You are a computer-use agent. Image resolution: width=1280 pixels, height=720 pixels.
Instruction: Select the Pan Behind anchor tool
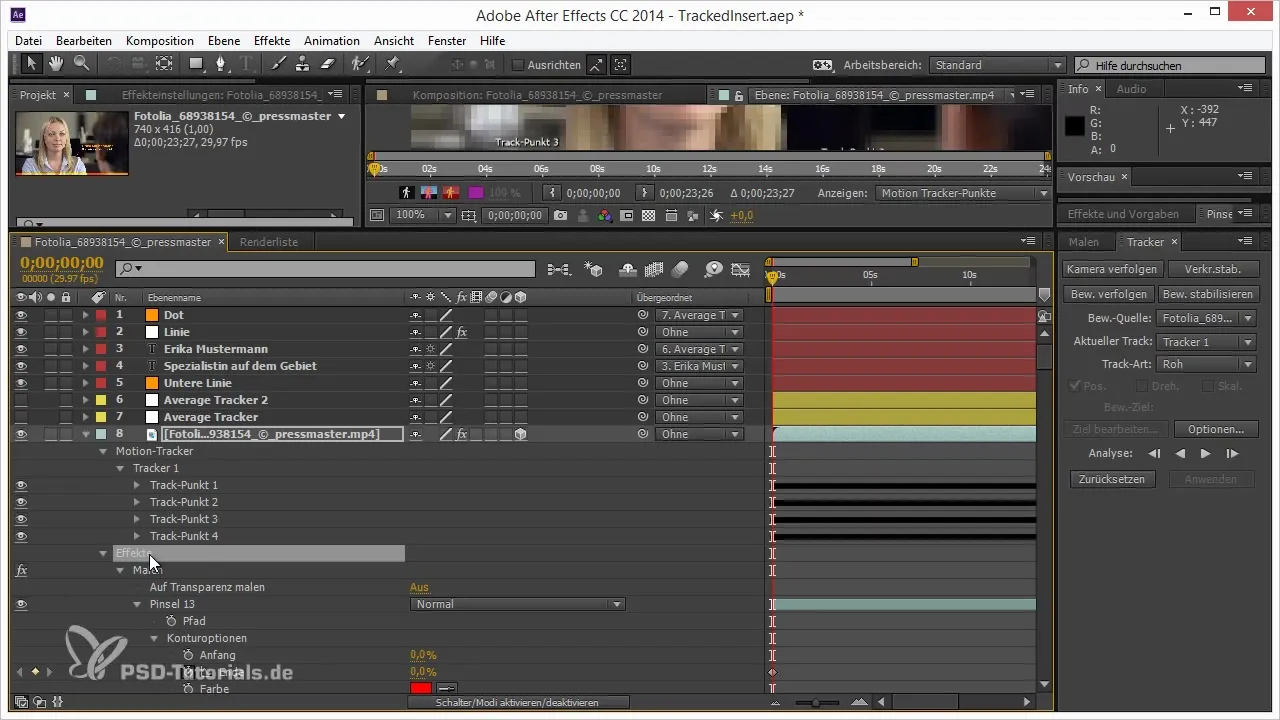[x=165, y=64]
